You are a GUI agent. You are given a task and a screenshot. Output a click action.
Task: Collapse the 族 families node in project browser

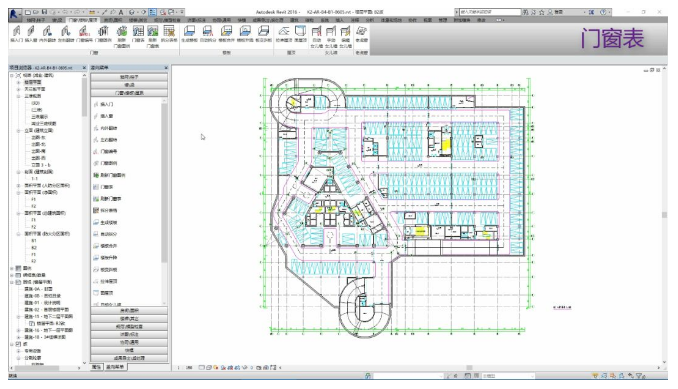pos(12,344)
